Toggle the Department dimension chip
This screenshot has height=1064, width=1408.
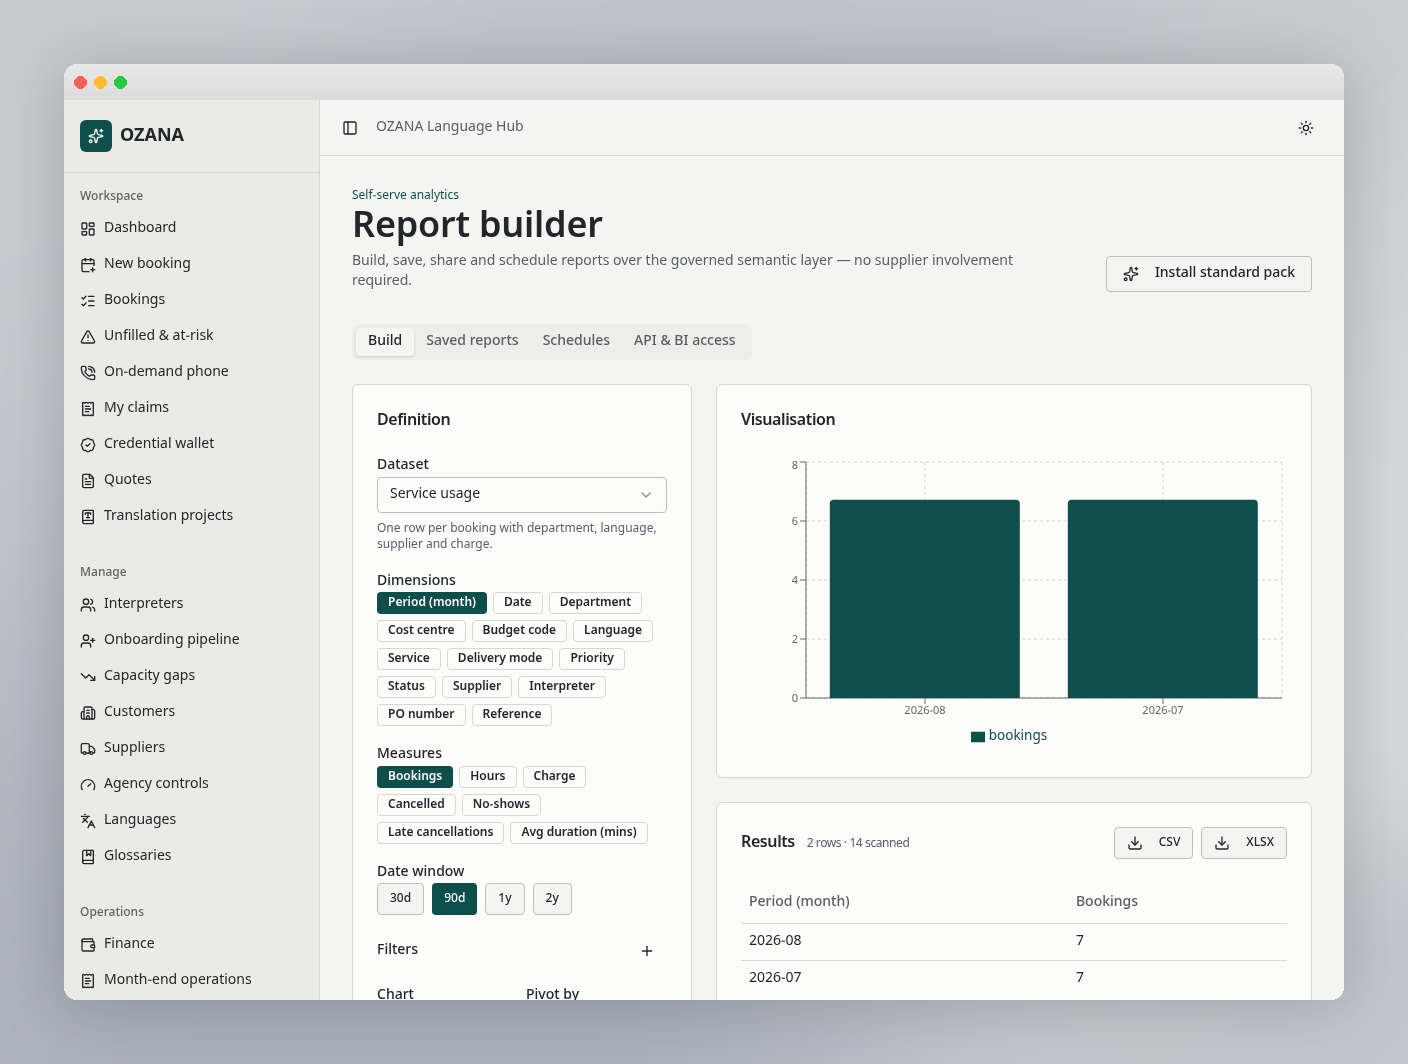595,602
